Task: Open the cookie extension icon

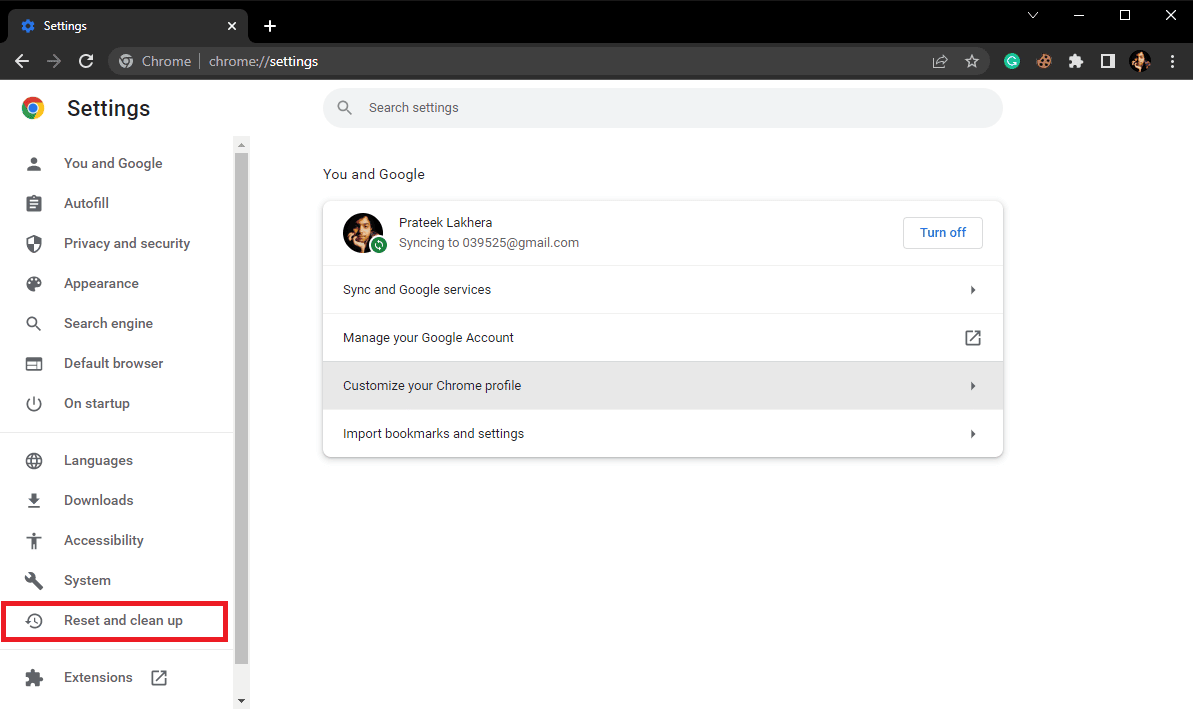Action: [1044, 61]
